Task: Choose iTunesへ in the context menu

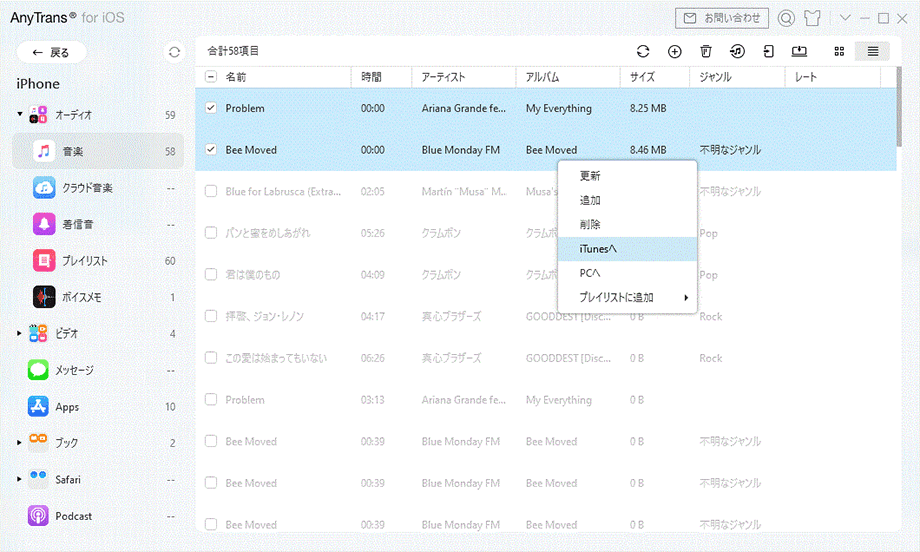Action: pyautogui.click(x=627, y=249)
